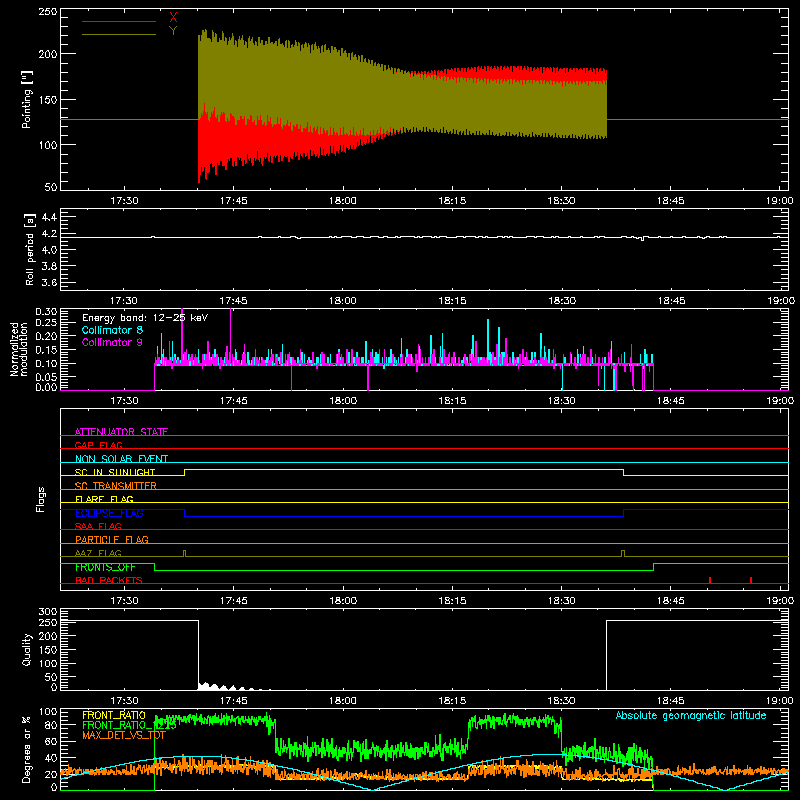Click the yellow FRONT_RATIO legend entry
This screenshot has height=800, width=800.
click(x=114, y=715)
